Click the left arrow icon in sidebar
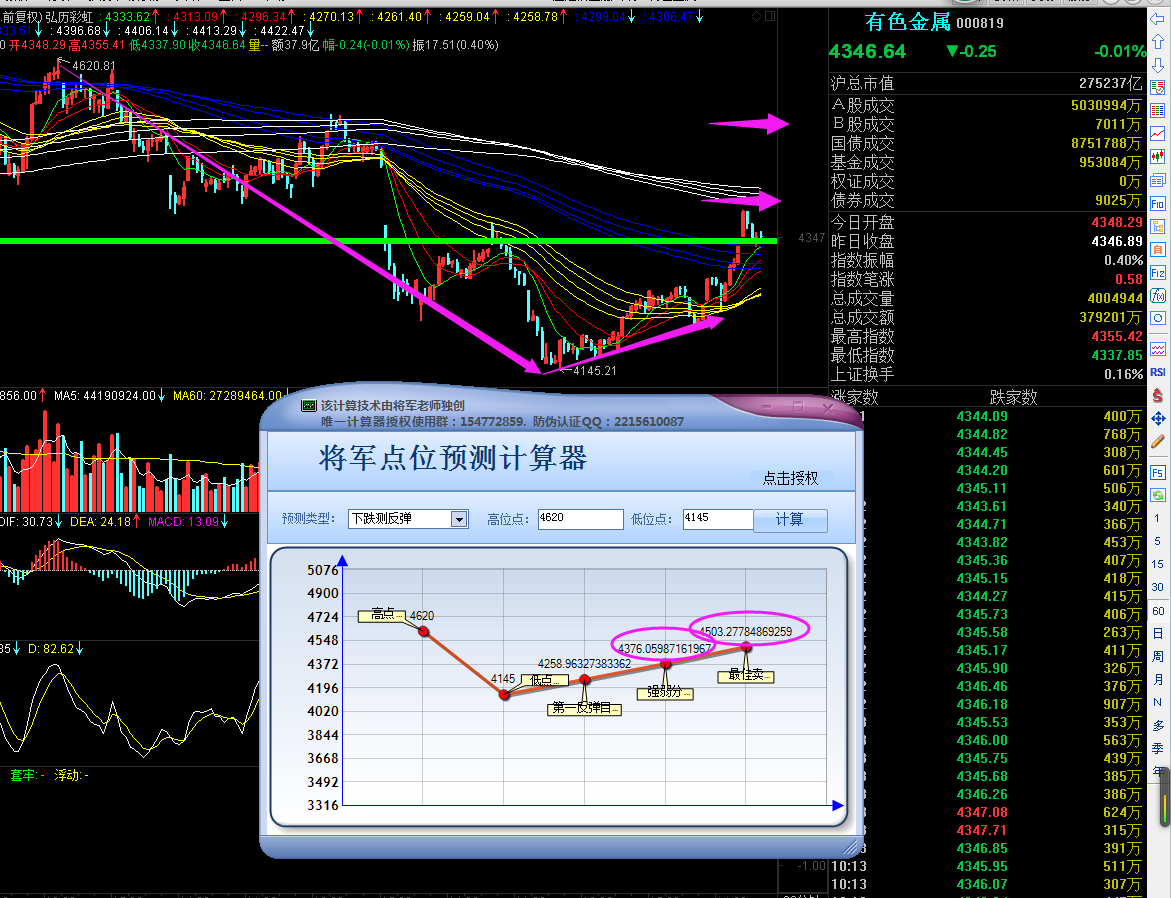The width and height of the screenshot is (1171, 898). (x=1158, y=19)
